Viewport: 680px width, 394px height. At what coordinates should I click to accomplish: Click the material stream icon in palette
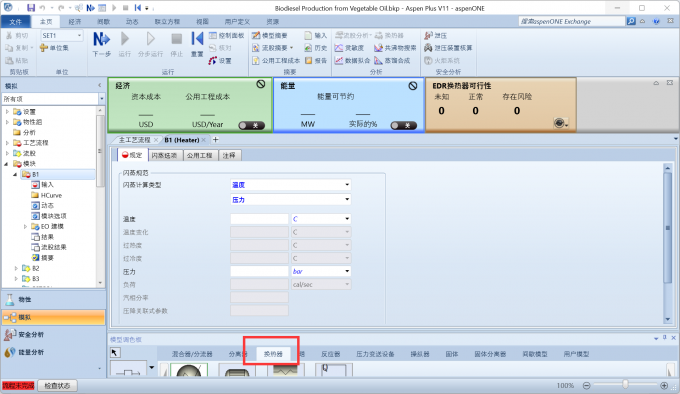pyautogui.click(x=128, y=369)
